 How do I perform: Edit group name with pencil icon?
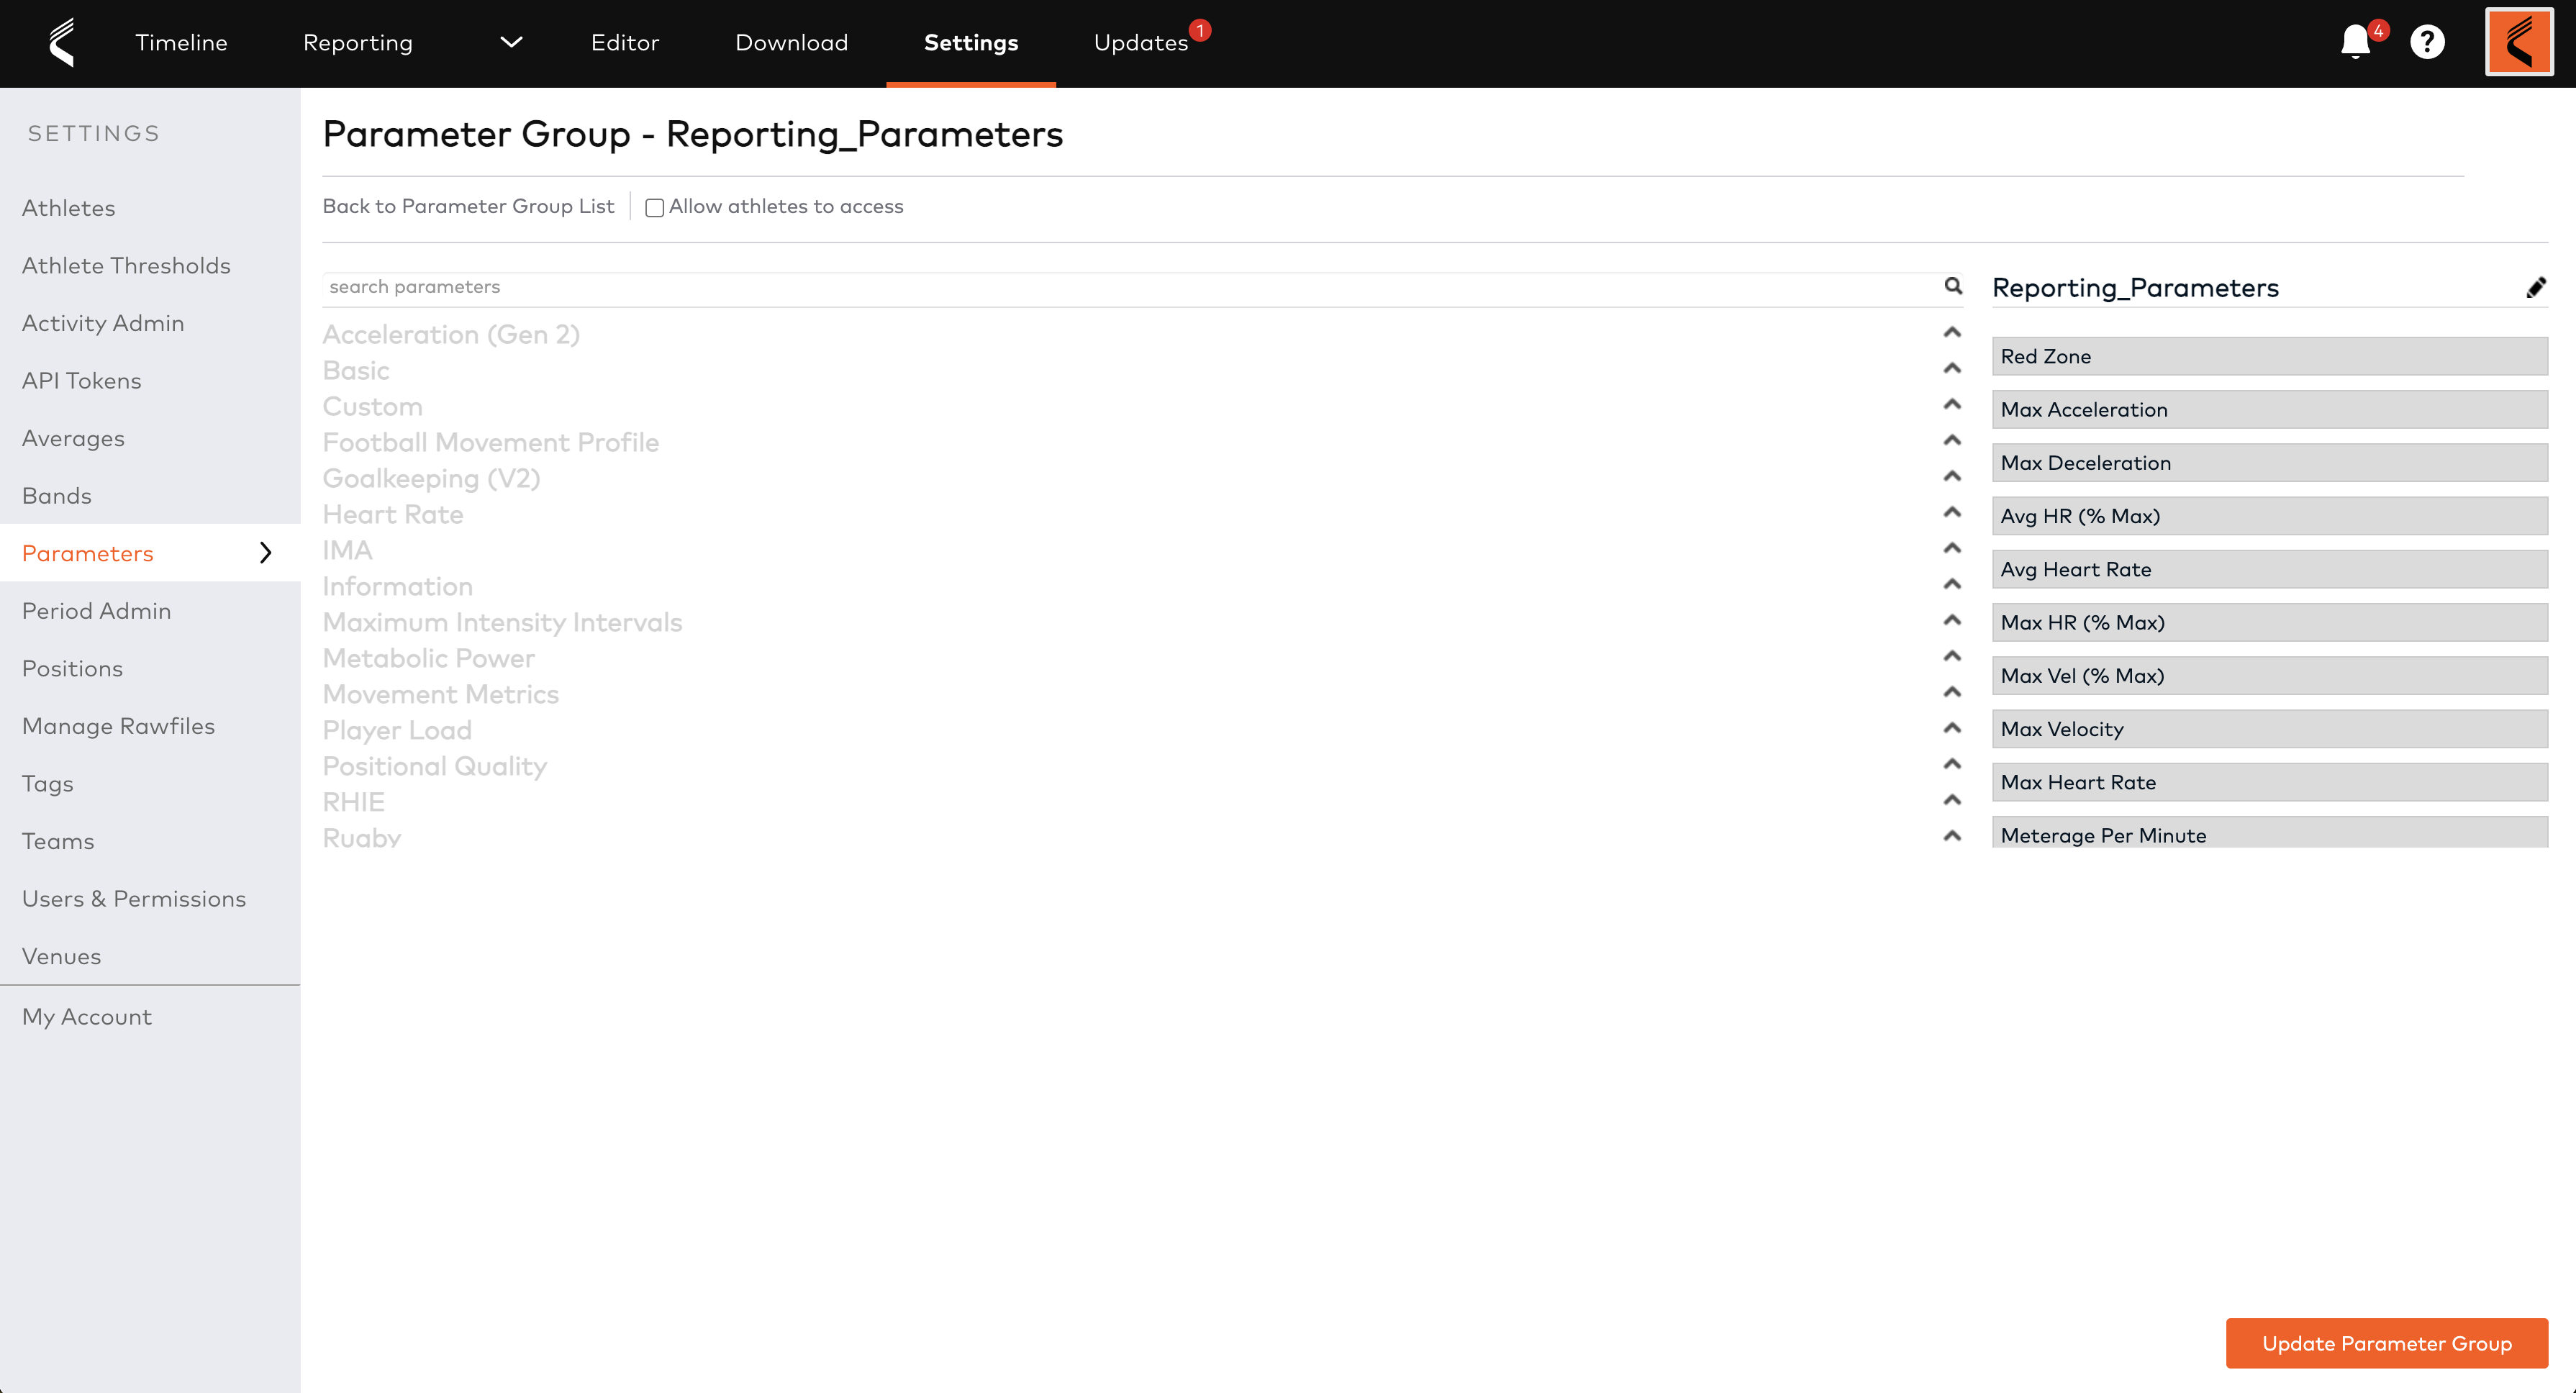point(2536,288)
